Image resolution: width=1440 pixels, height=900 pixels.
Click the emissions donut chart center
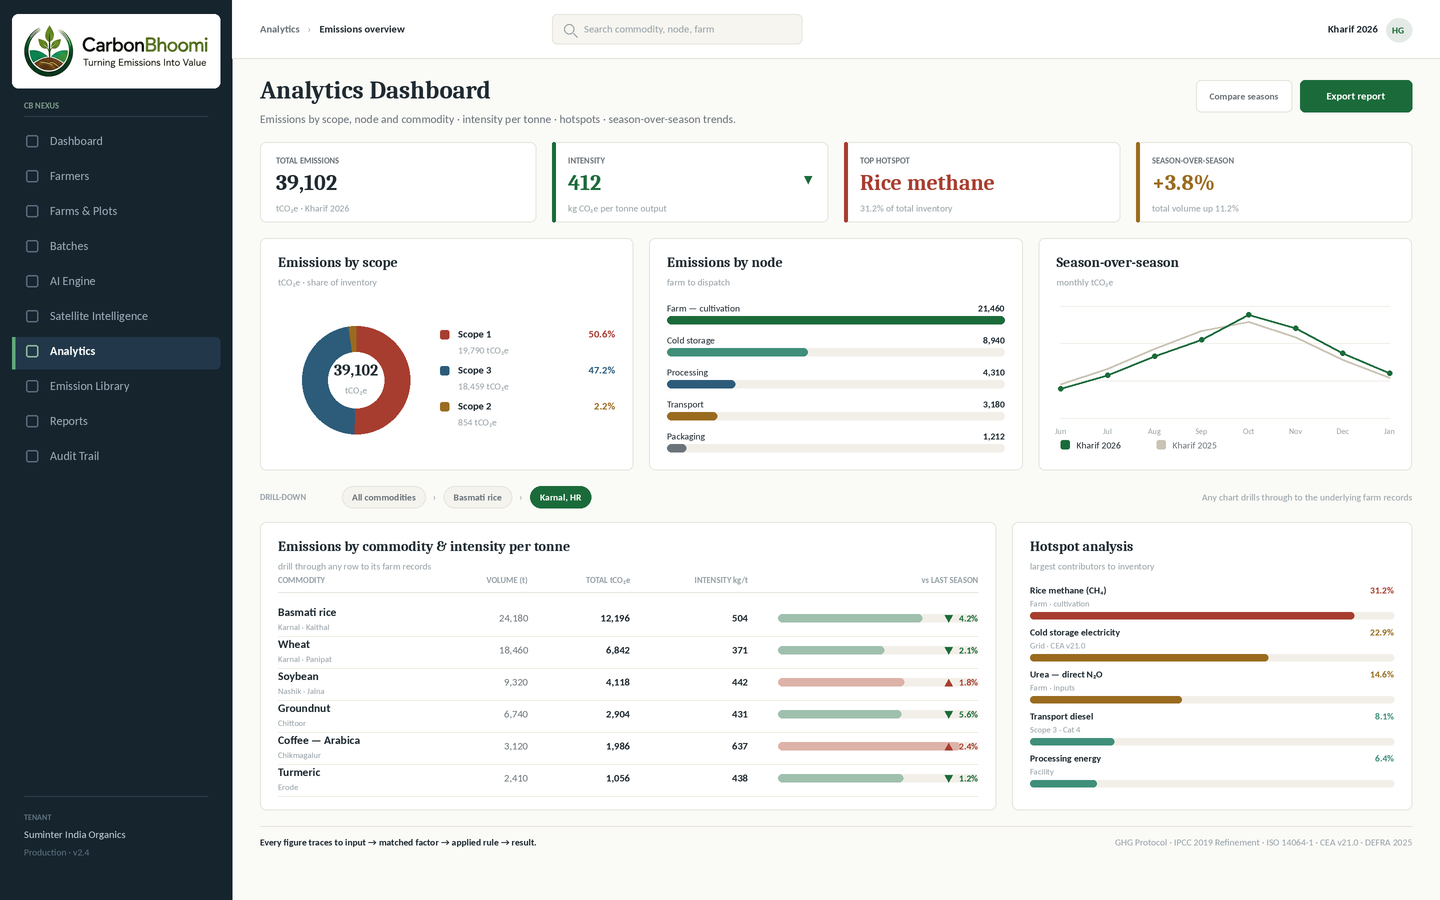tap(356, 380)
